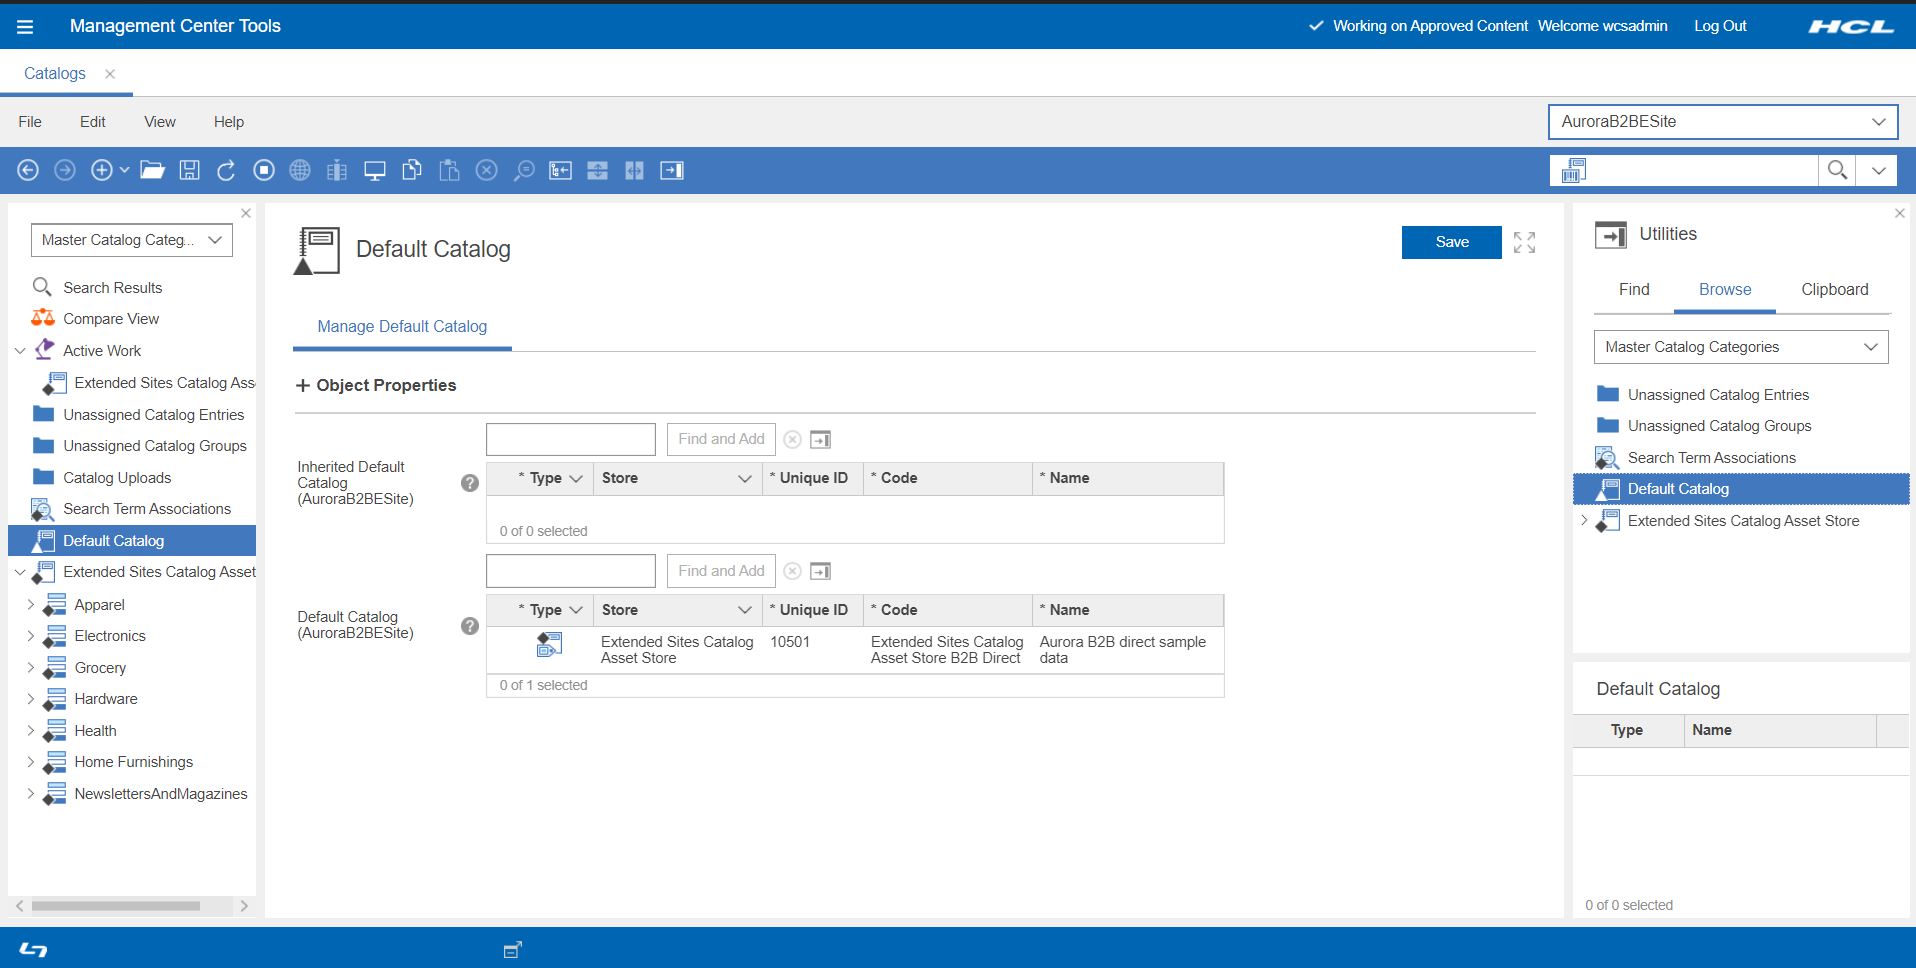Toggle the explorer view toolbar icon
Screen dimensions: 1916x968
(560, 171)
